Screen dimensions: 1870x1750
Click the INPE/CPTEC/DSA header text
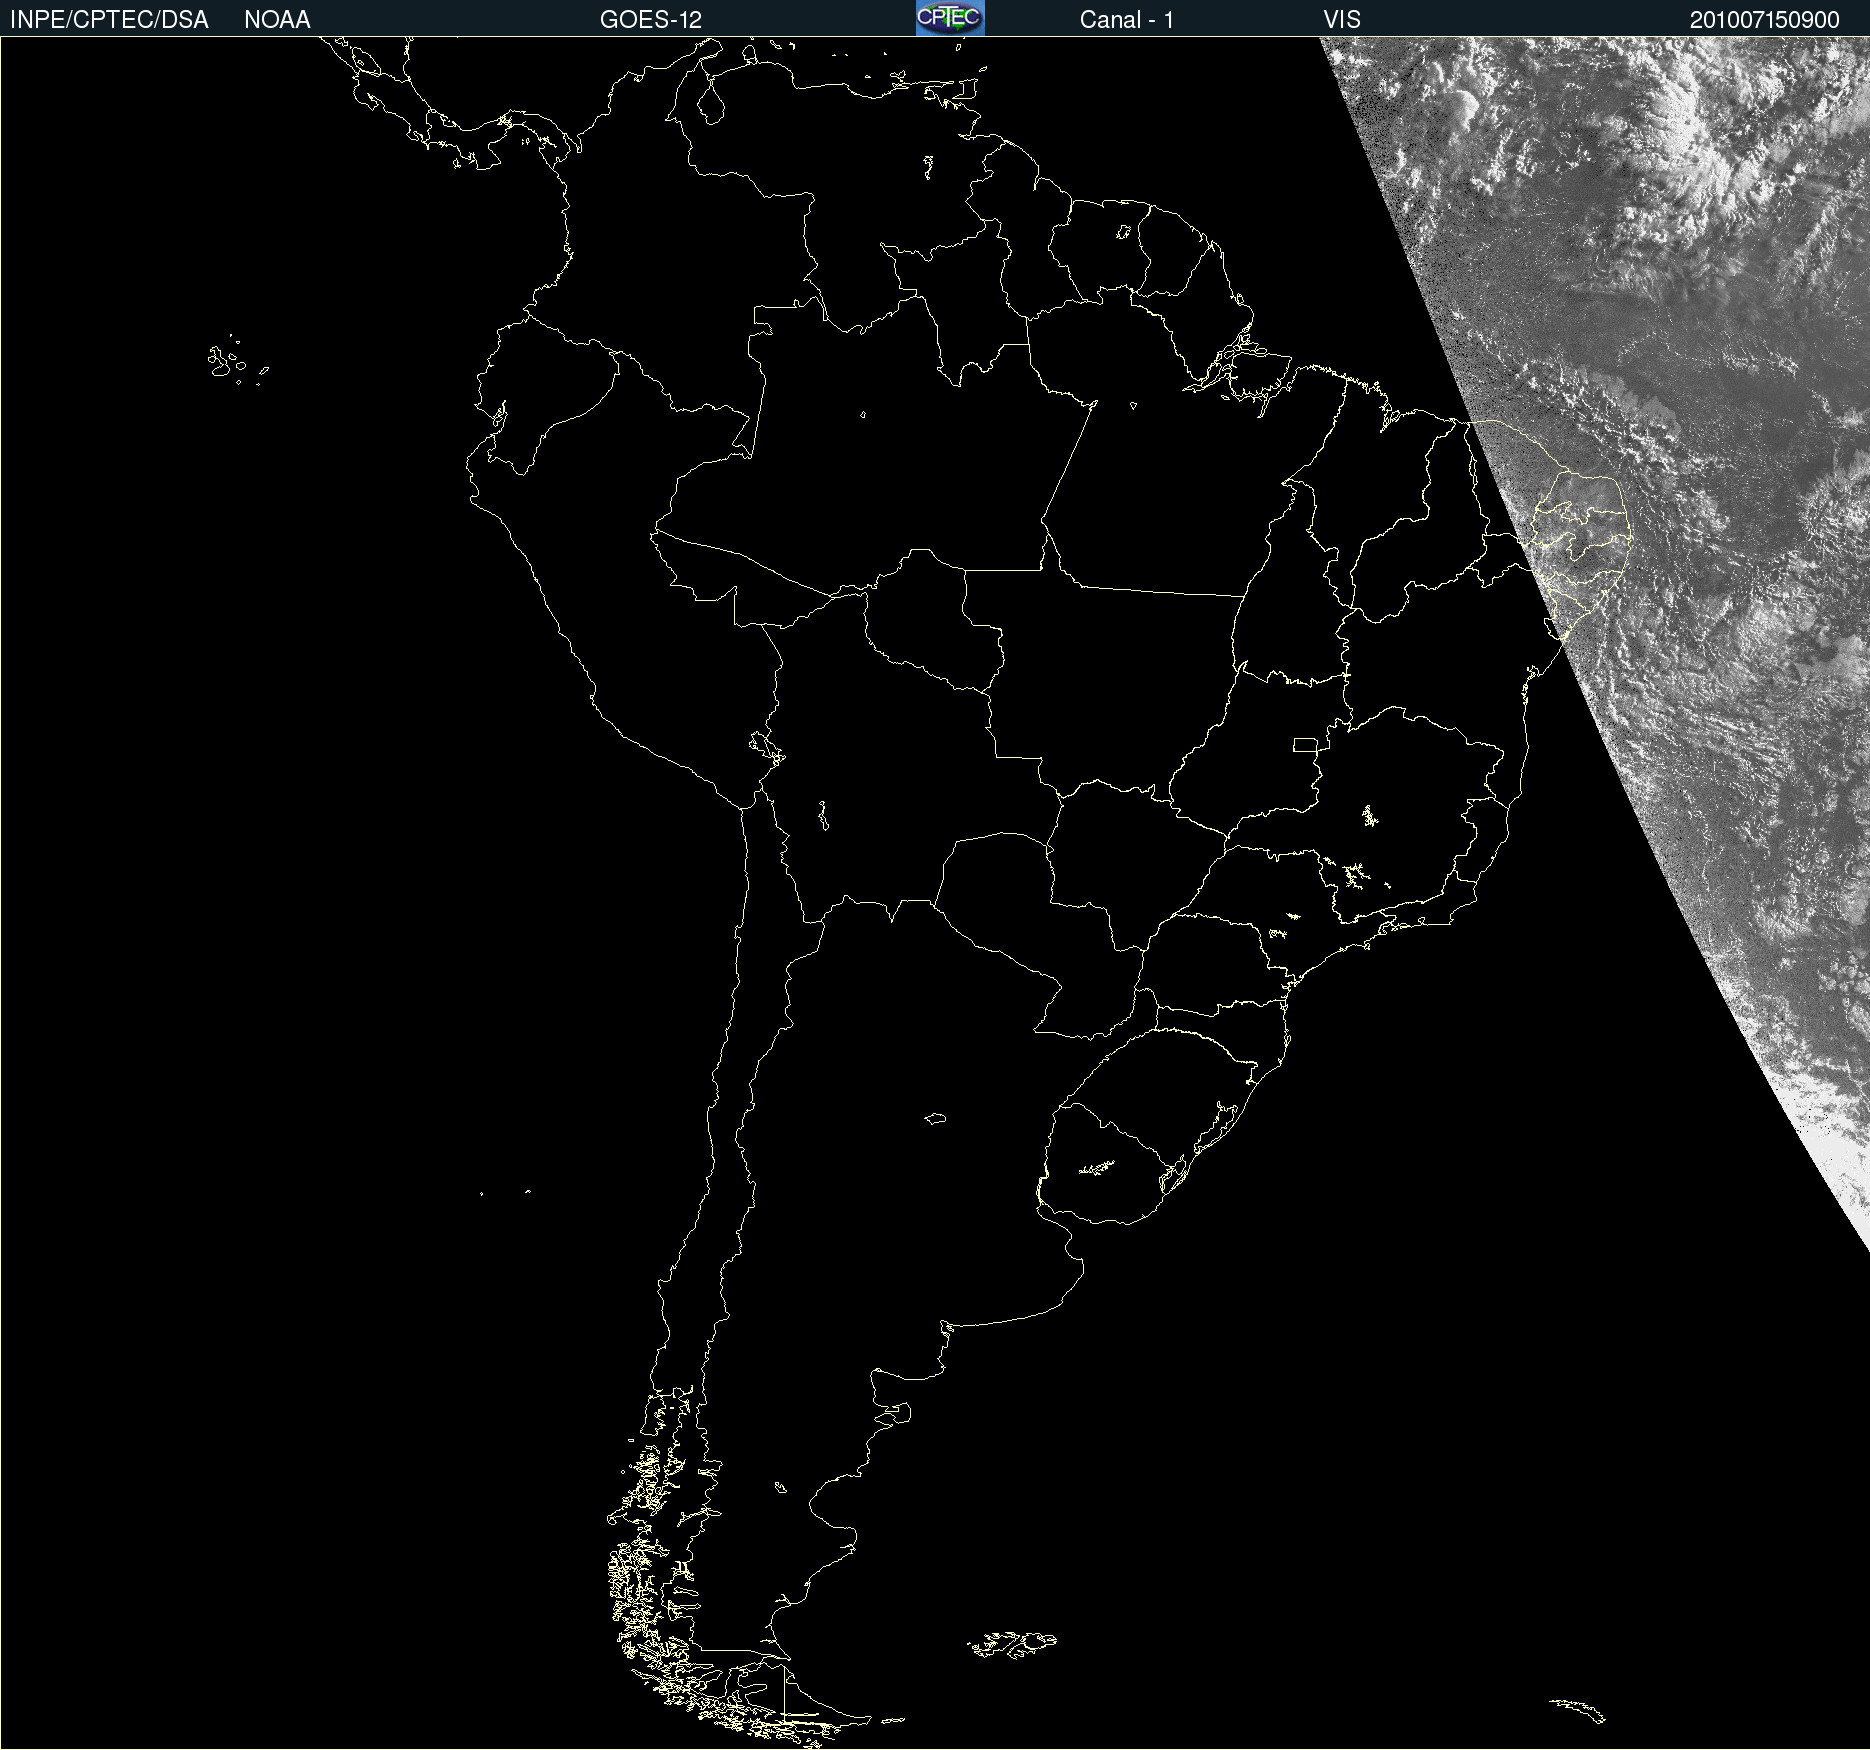tap(109, 20)
